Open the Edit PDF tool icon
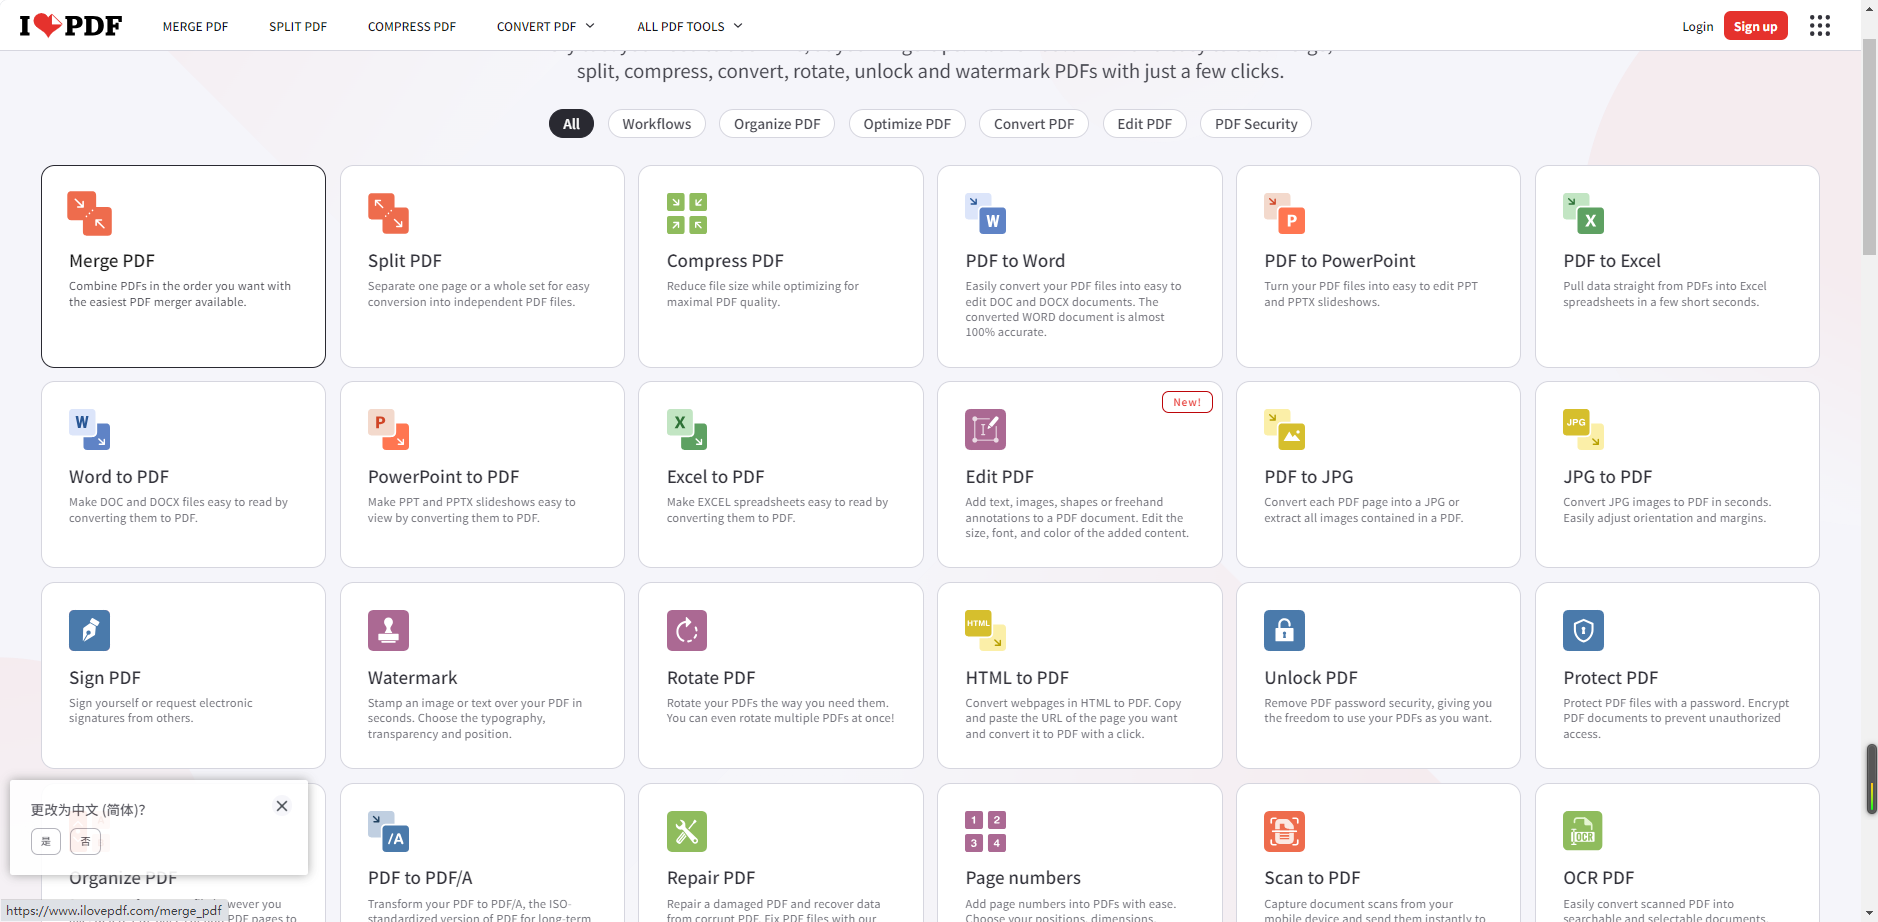Viewport: 1878px width, 922px height. 984,429
